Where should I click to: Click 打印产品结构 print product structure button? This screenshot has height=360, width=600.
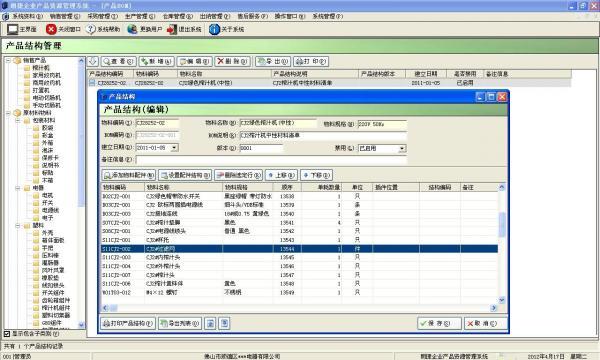pyautogui.click(x=128, y=323)
